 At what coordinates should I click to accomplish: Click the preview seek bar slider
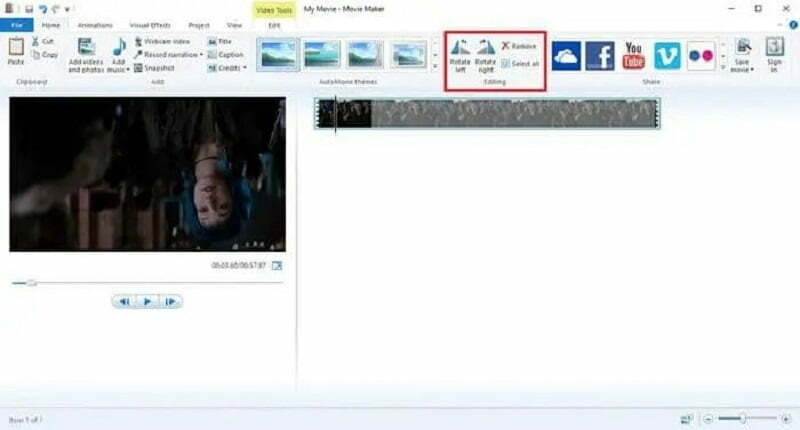(32, 283)
